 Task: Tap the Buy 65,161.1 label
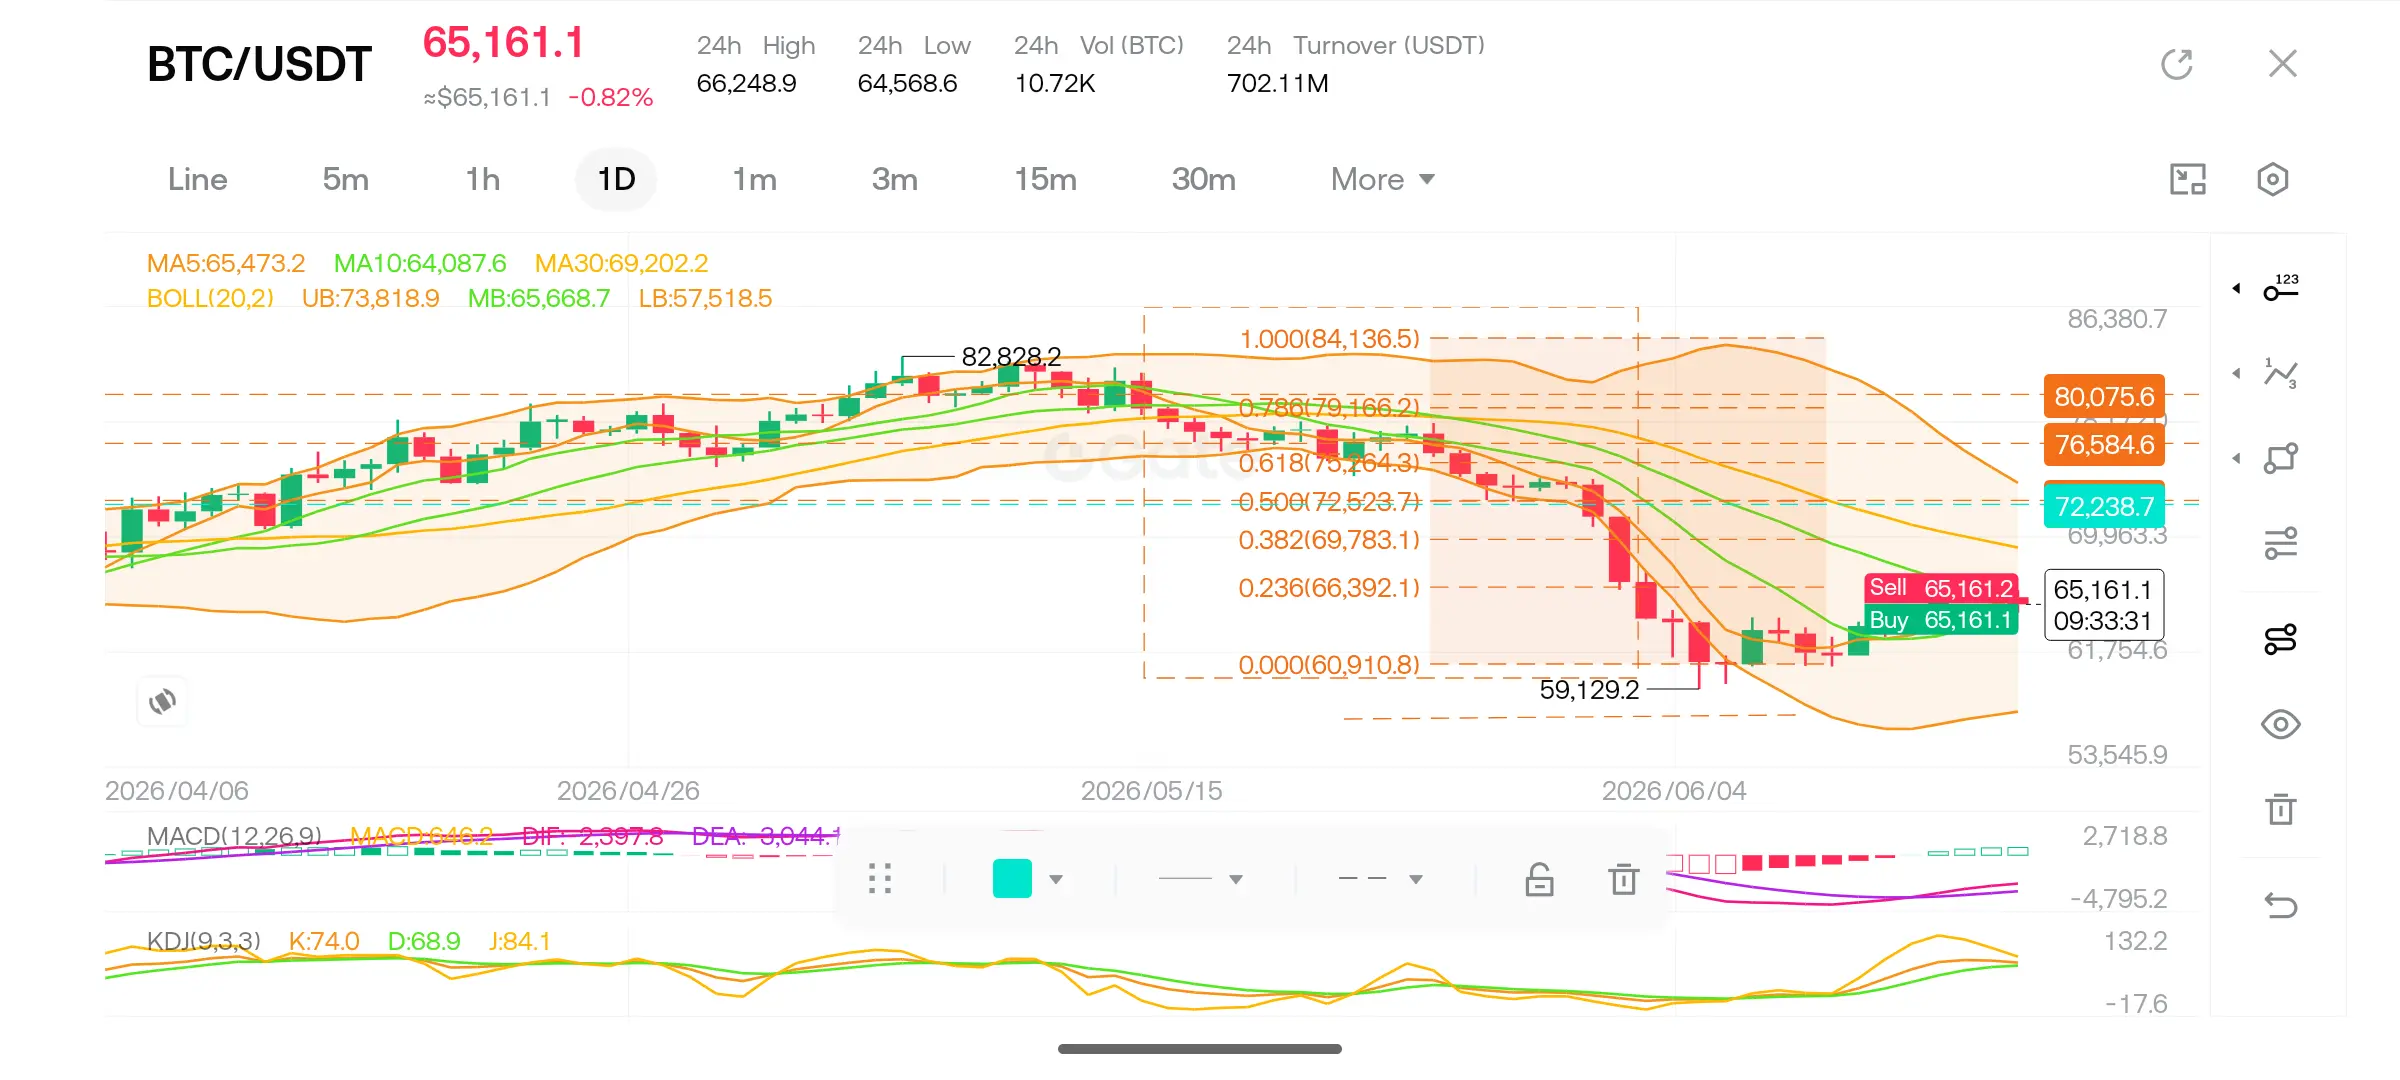pos(1941,620)
